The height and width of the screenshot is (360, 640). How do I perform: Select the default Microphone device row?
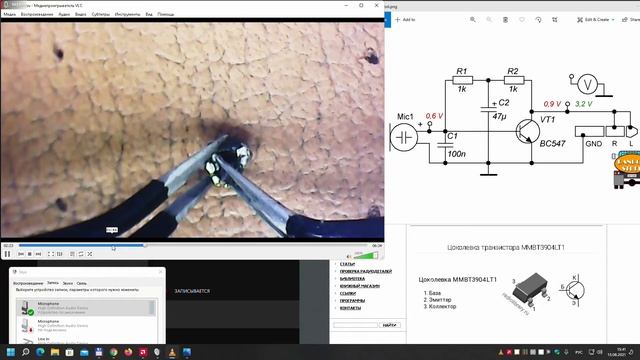click(x=86, y=308)
